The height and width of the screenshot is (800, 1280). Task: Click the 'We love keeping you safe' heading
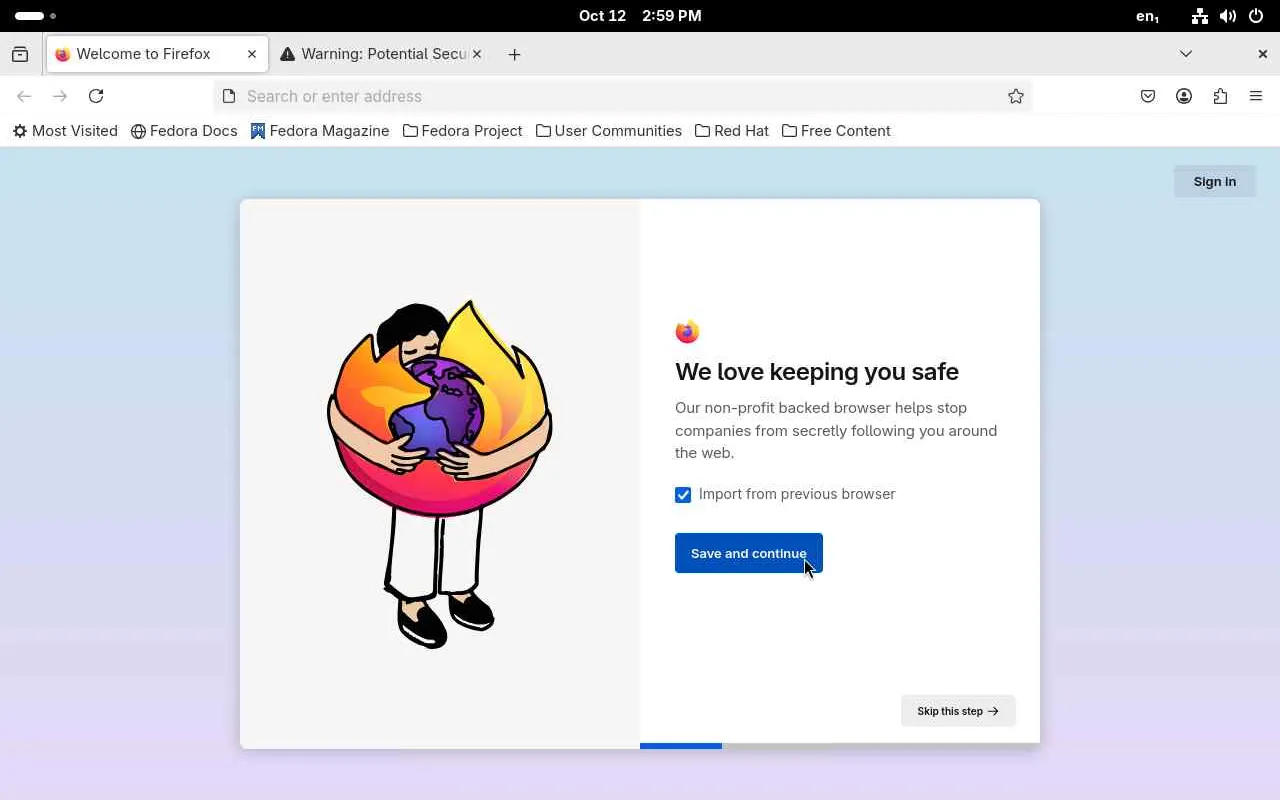[x=817, y=372]
